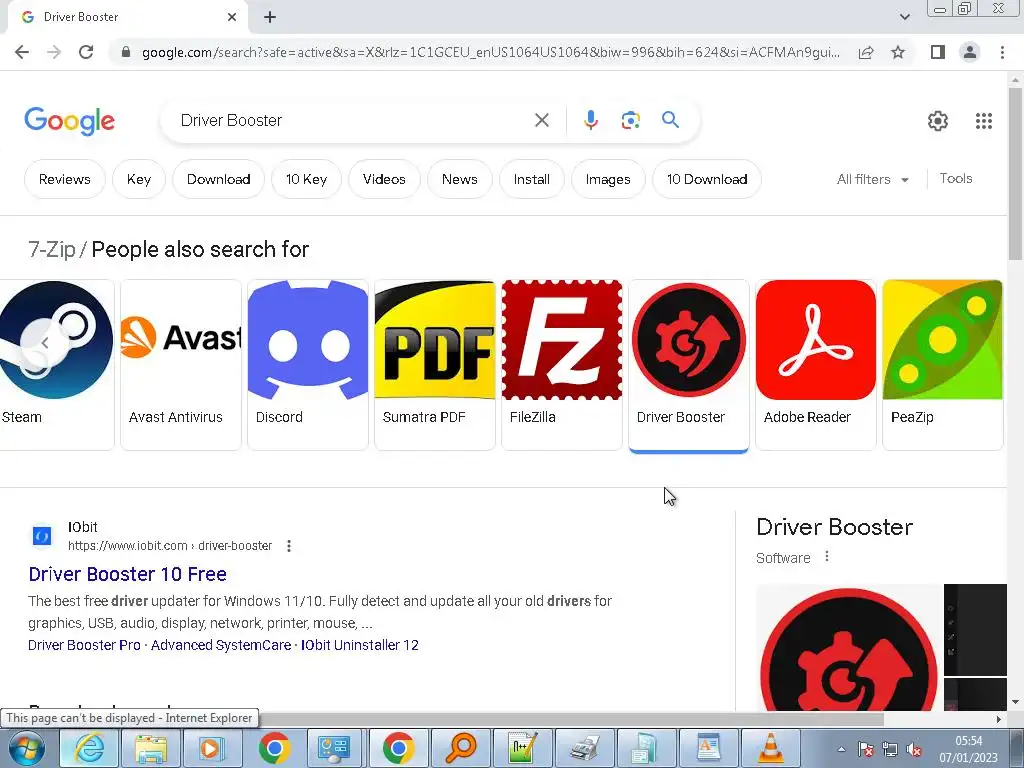Screen dimensions: 1024x768
Task: Select PeaZip card in carousel
Action: 942,364
